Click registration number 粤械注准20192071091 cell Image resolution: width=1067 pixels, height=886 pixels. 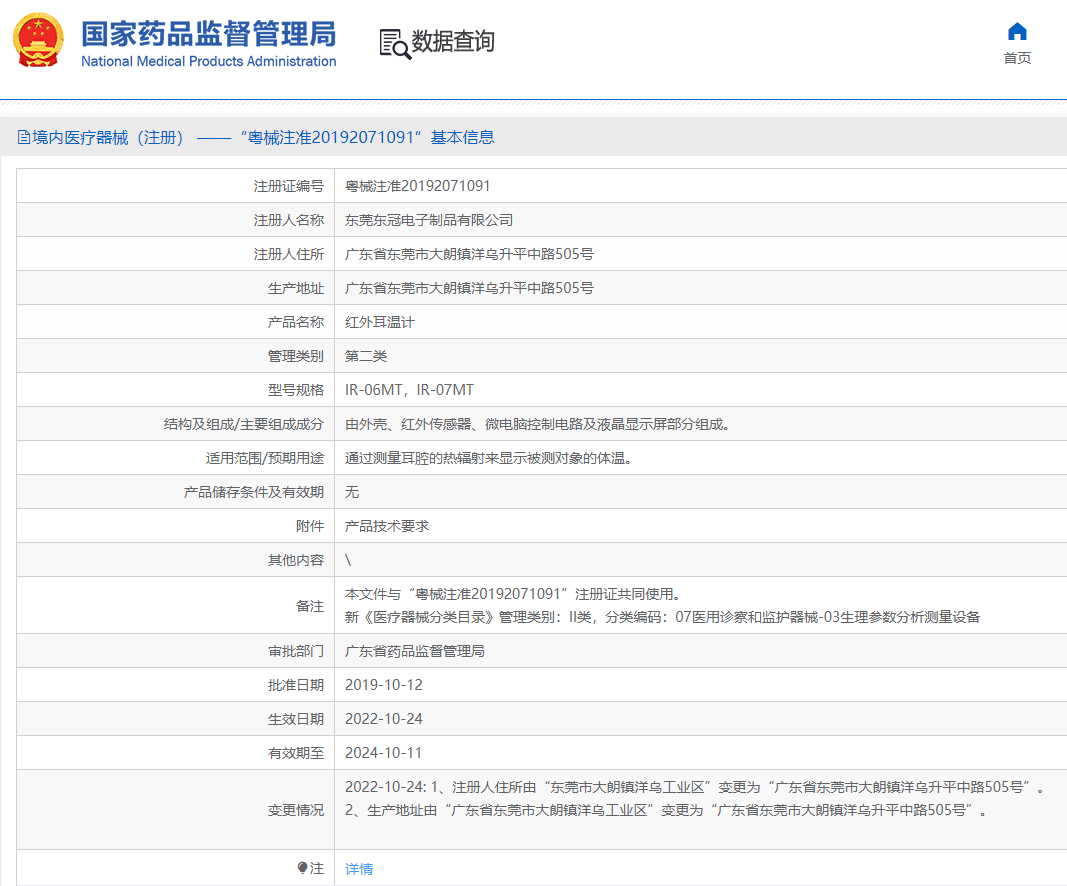(x=414, y=185)
